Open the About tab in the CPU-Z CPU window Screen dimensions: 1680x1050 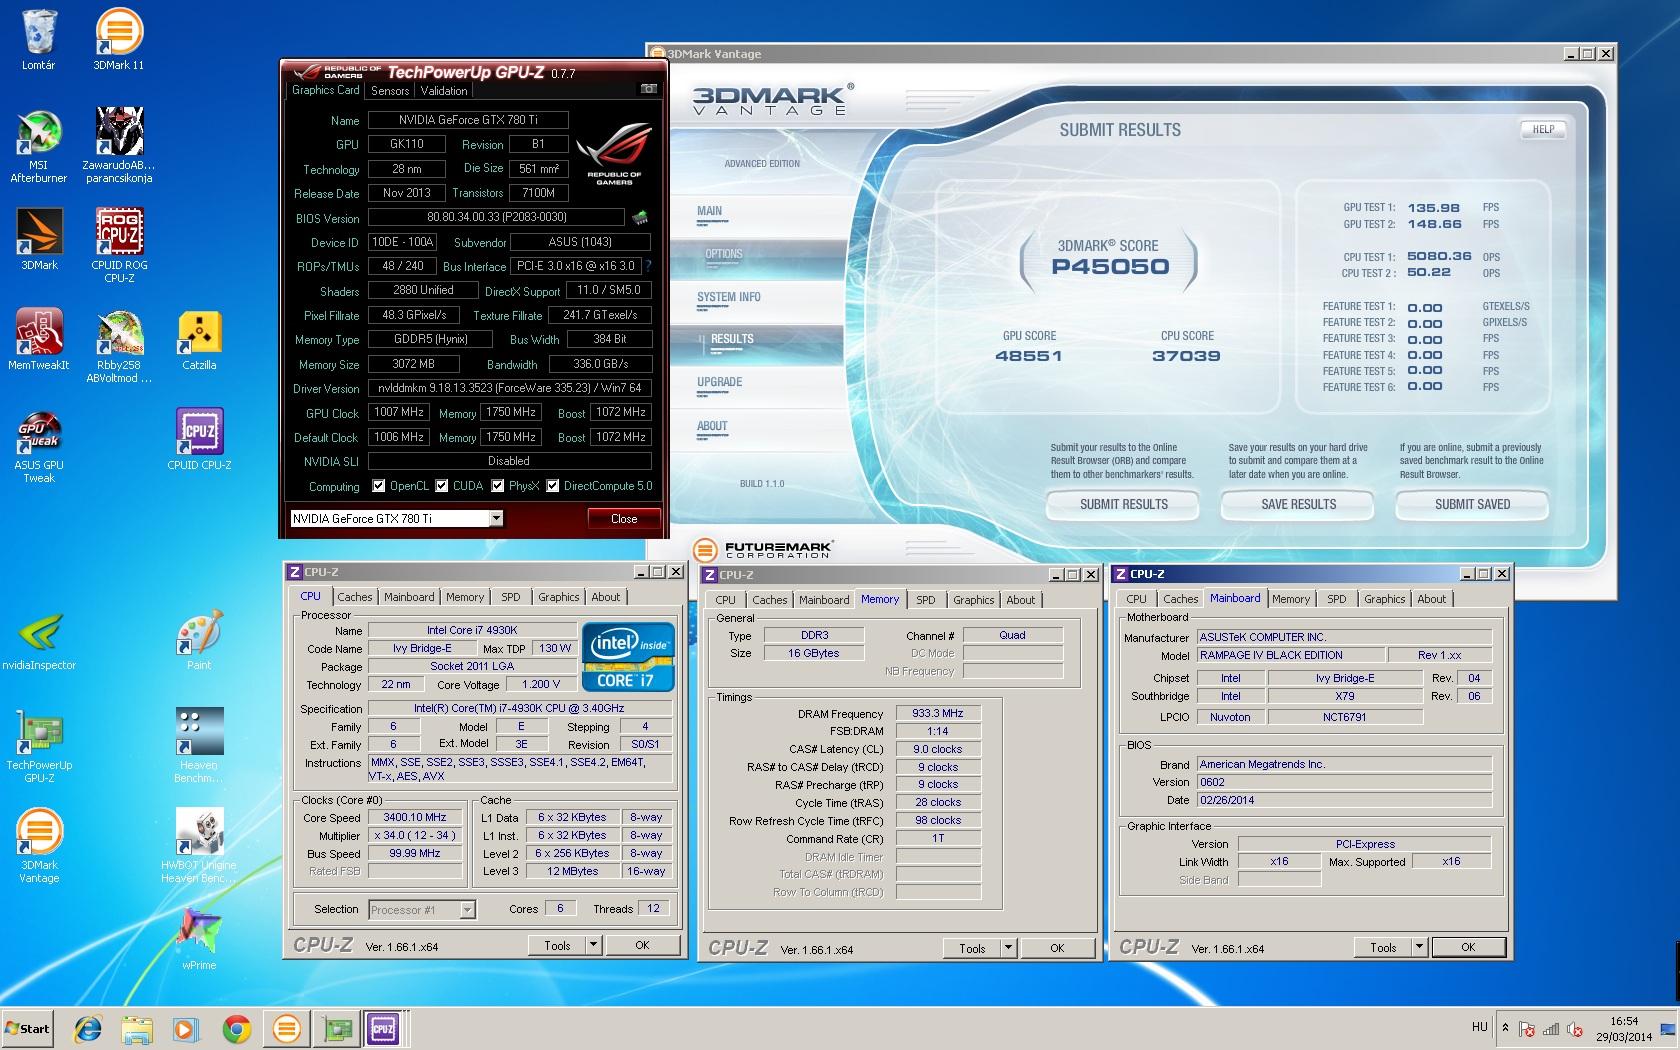click(x=606, y=597)
